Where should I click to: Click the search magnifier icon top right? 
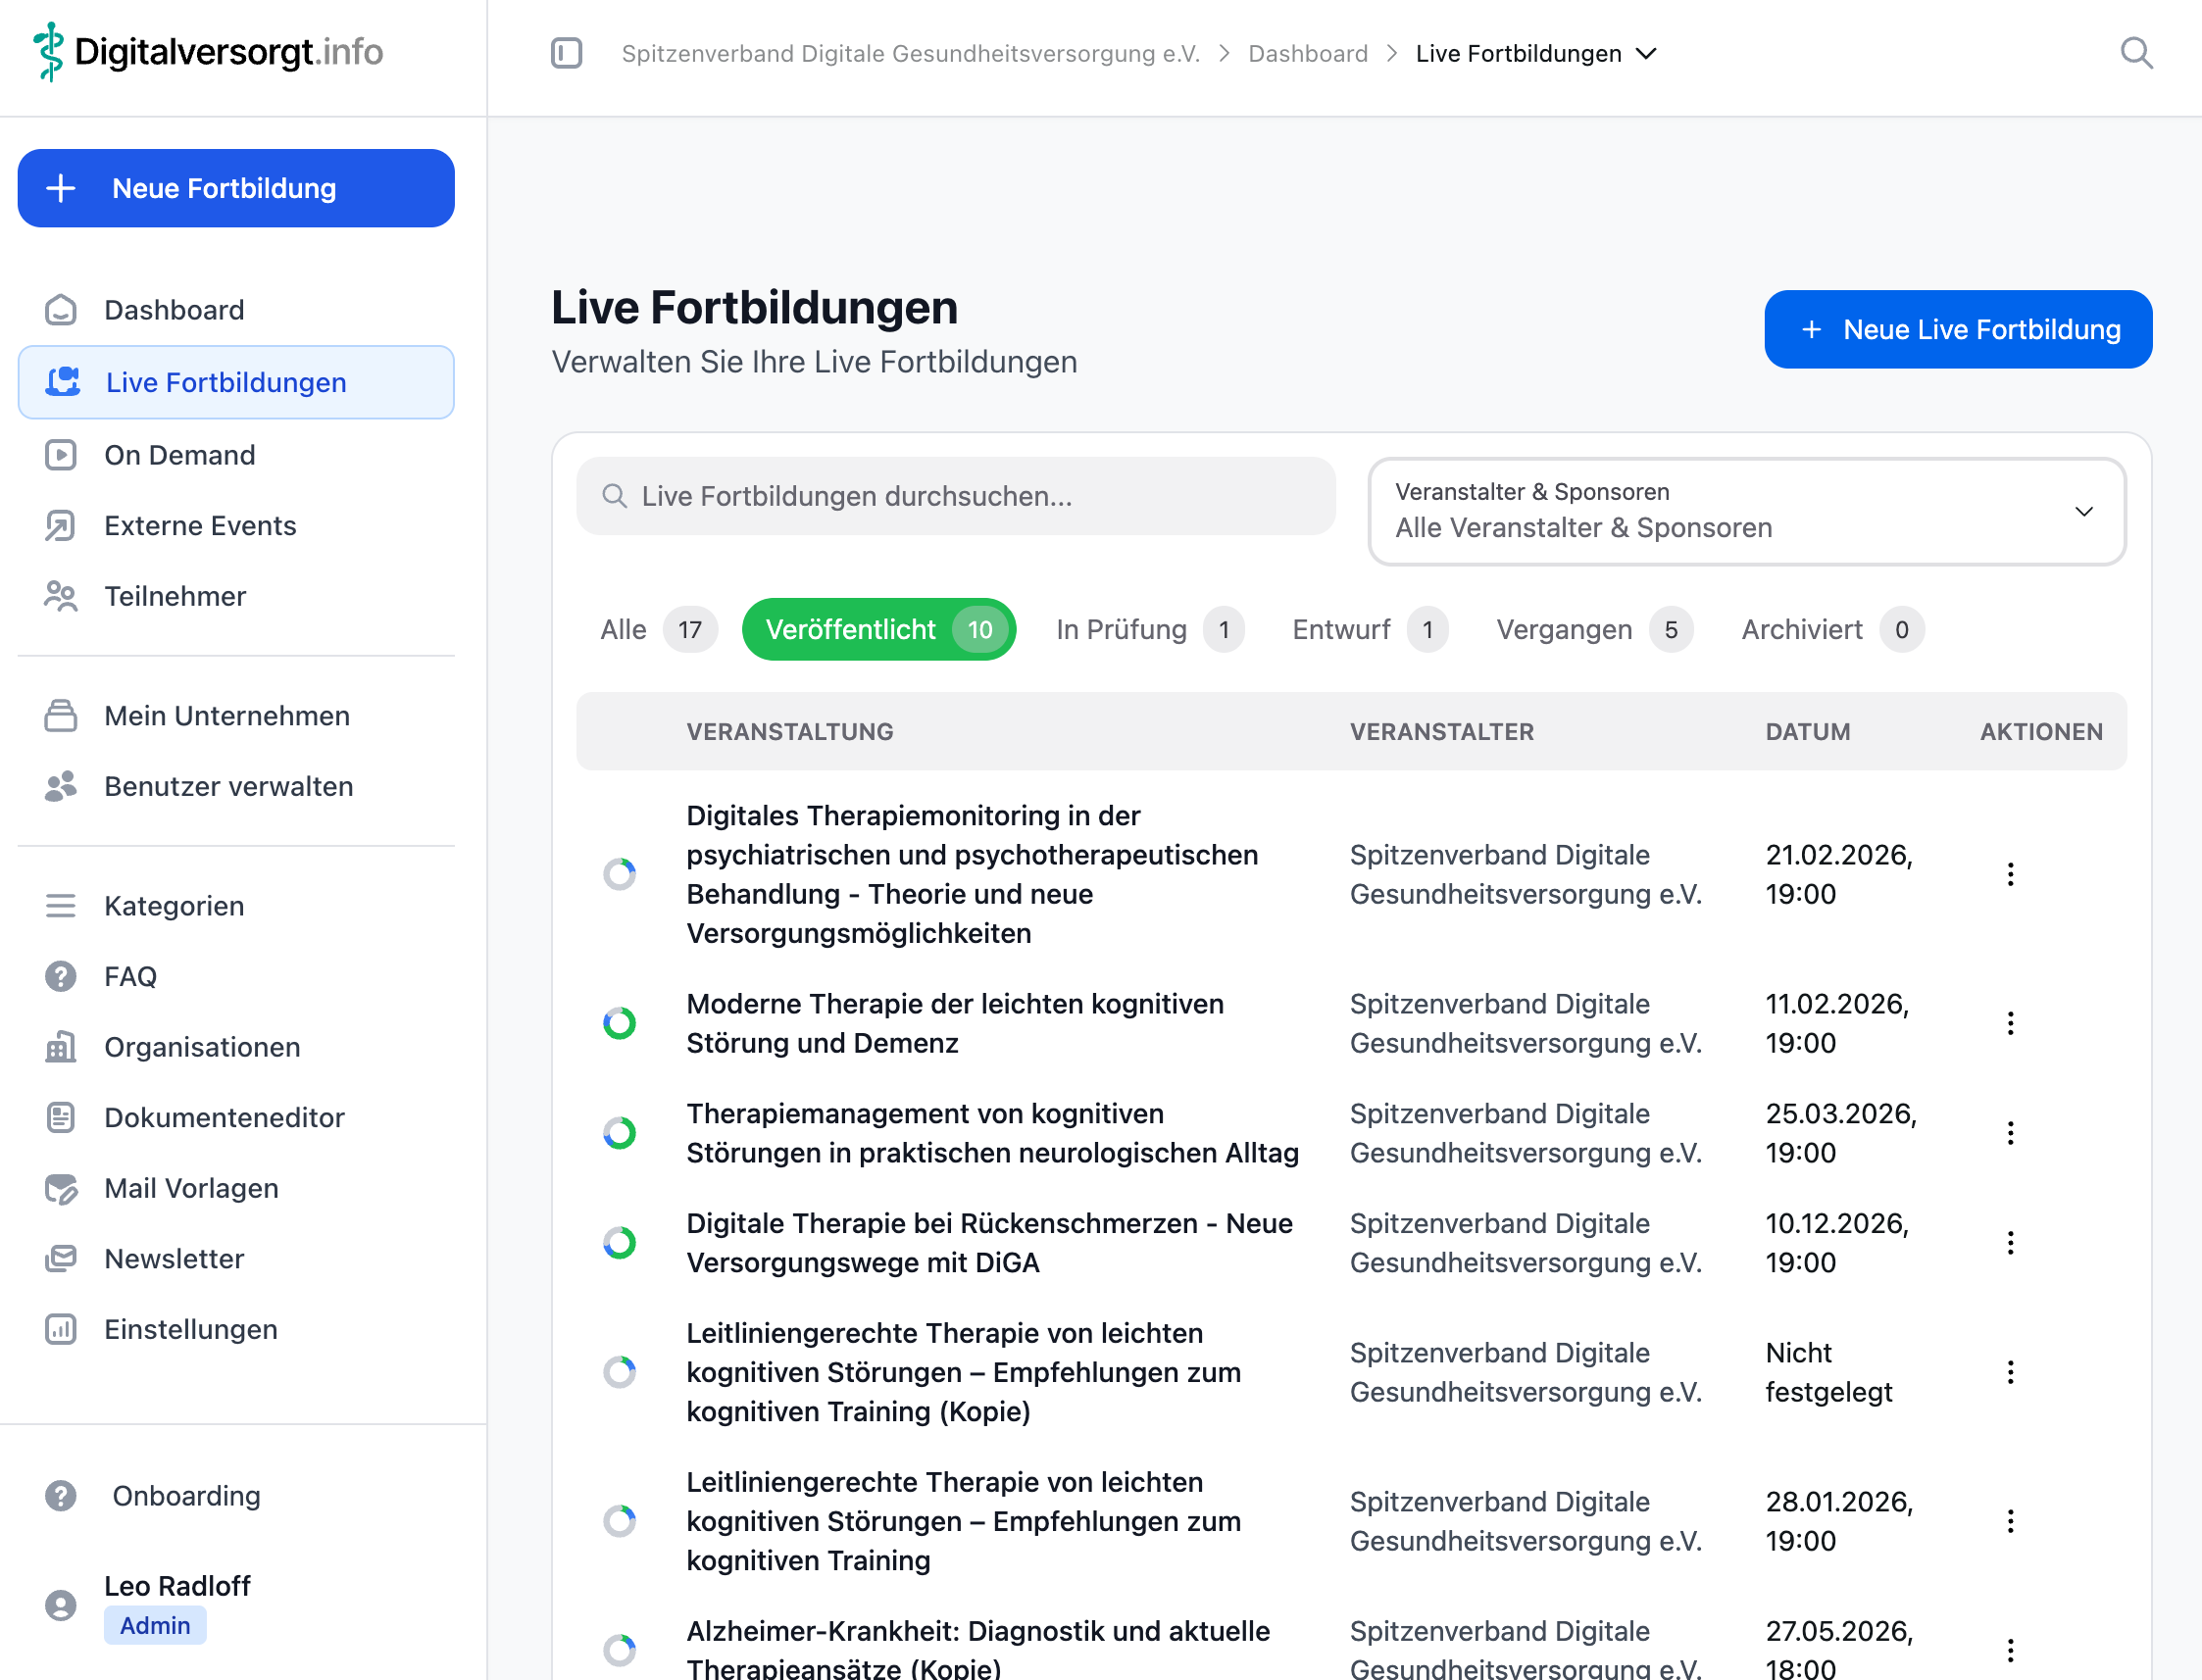[2136, 53]
